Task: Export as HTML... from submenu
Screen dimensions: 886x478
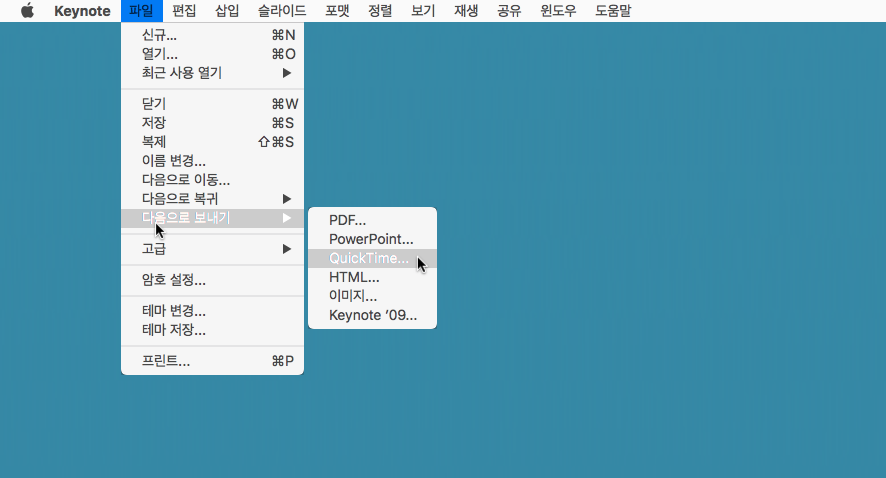Action: pos(372,277)
